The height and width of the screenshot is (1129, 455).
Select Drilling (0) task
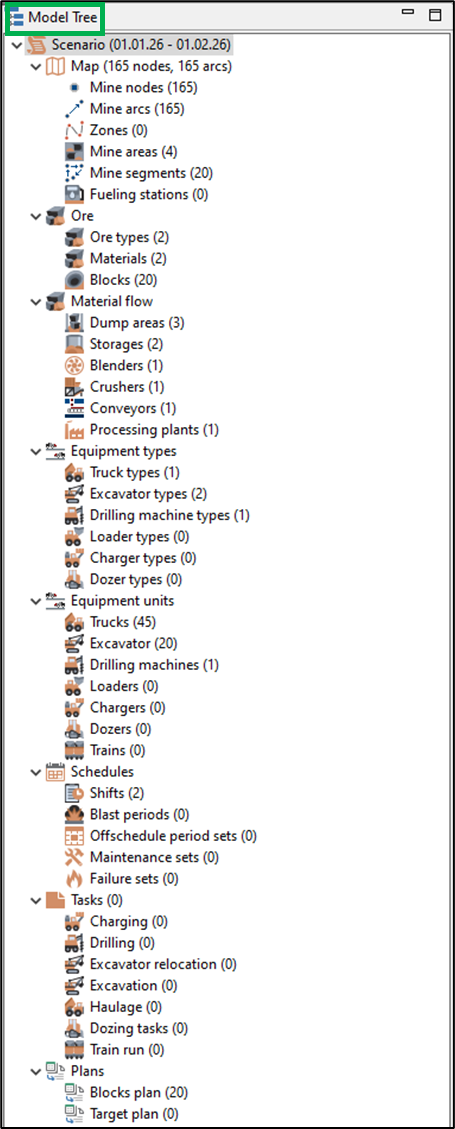(x=122, y=943)
